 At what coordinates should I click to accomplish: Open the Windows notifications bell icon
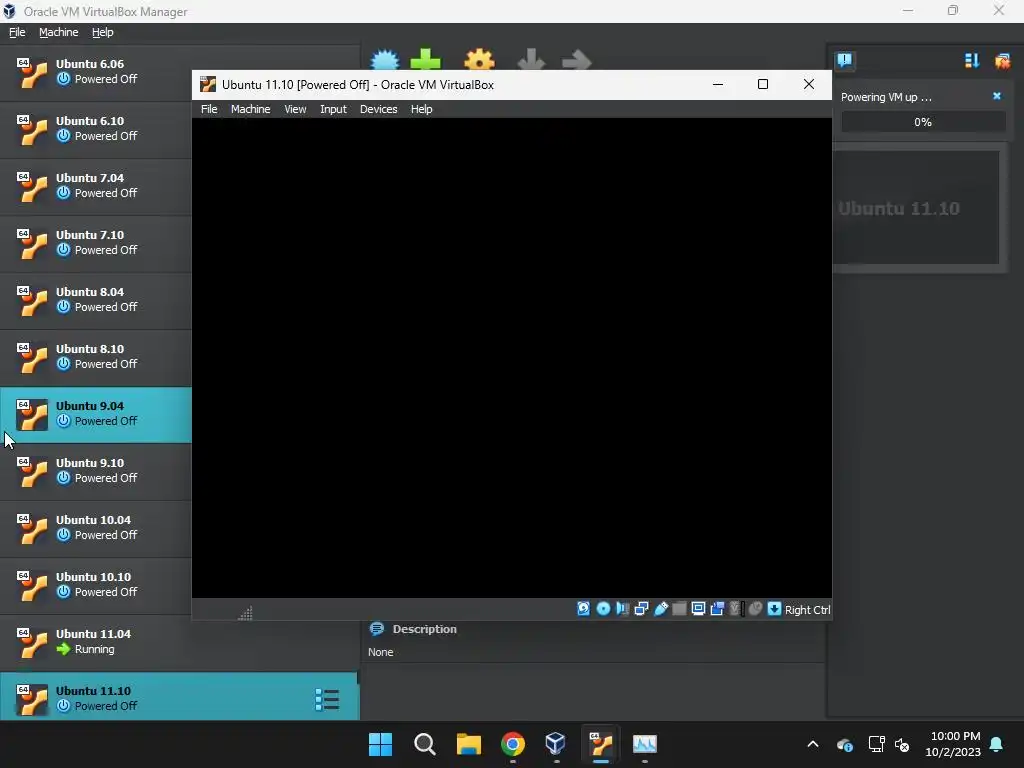coord(997,744)
